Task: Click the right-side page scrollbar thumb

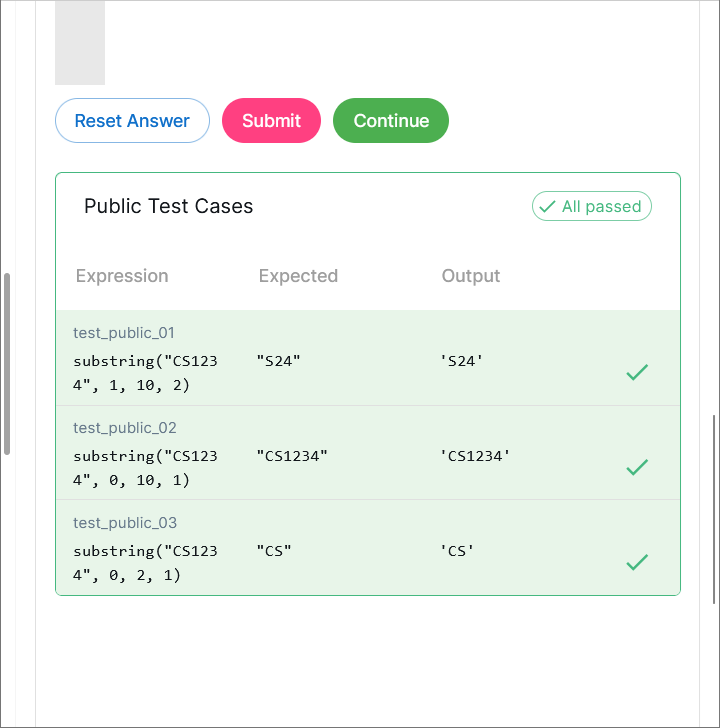Action: (714, 508)
